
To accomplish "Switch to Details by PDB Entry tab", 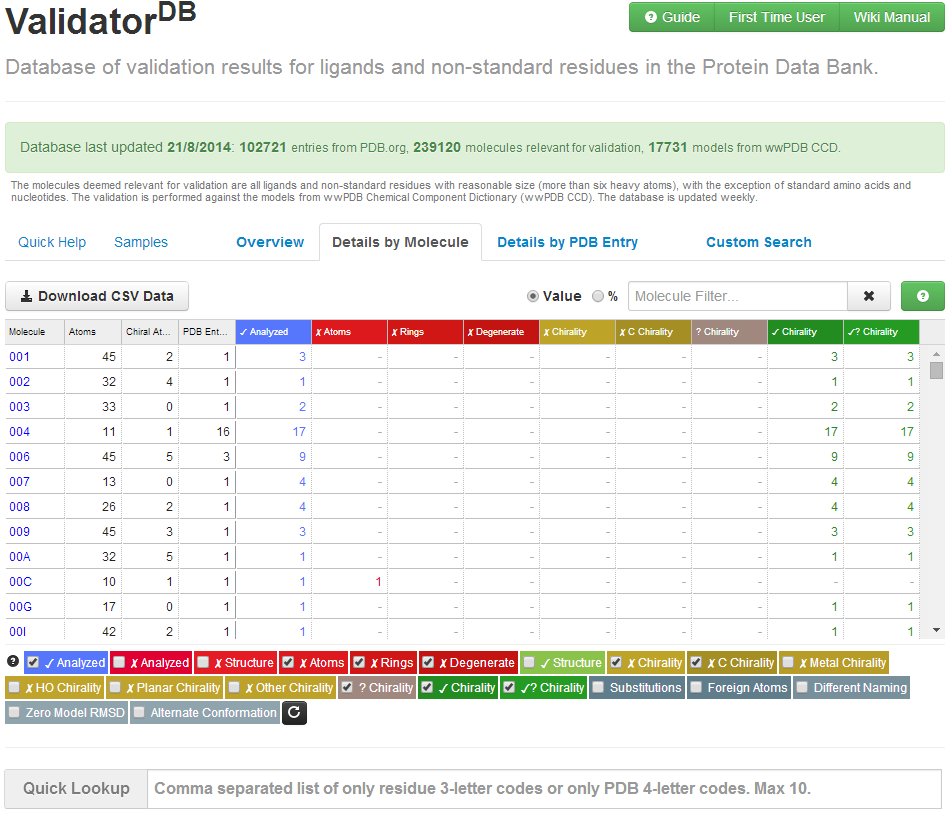I will click(x=568, y=242).
